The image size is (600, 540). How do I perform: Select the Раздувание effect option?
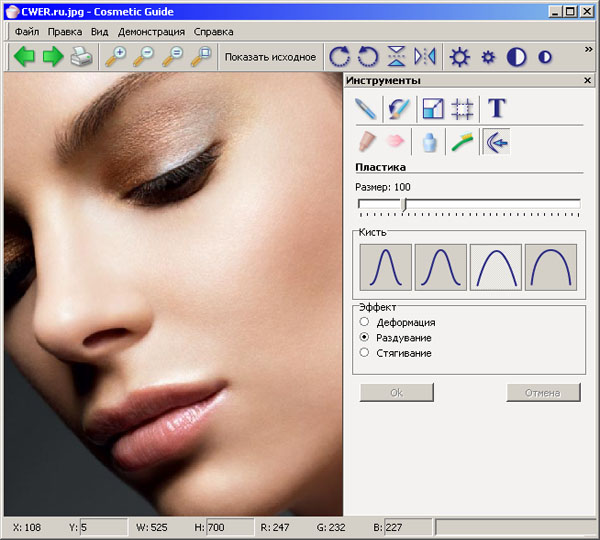pyautogui.click(x=365, y=338)
